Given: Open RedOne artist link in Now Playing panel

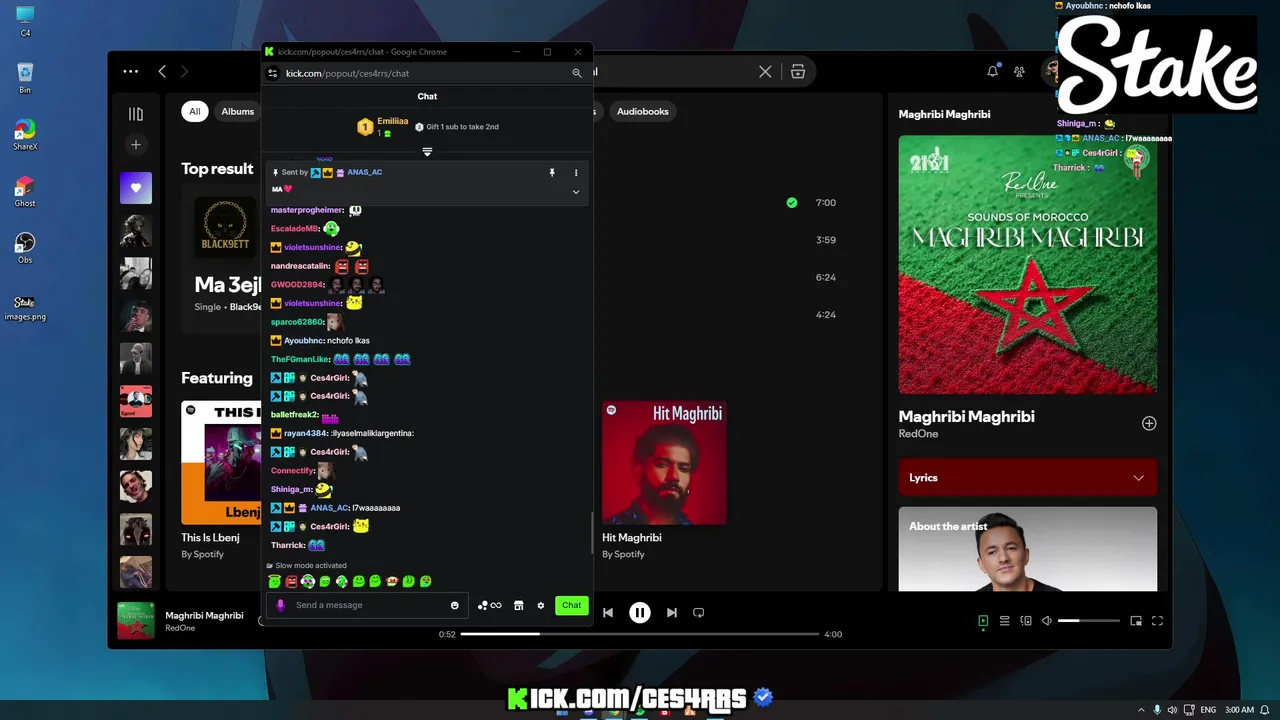Looking at the screenshot, I should click(x=918, y=434).
